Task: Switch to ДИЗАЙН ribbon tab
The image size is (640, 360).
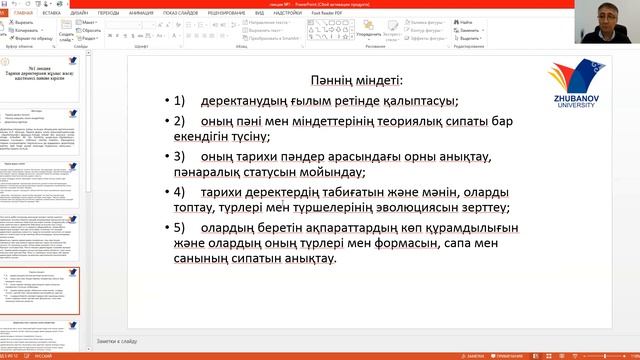Action: [x=79, y=13]
